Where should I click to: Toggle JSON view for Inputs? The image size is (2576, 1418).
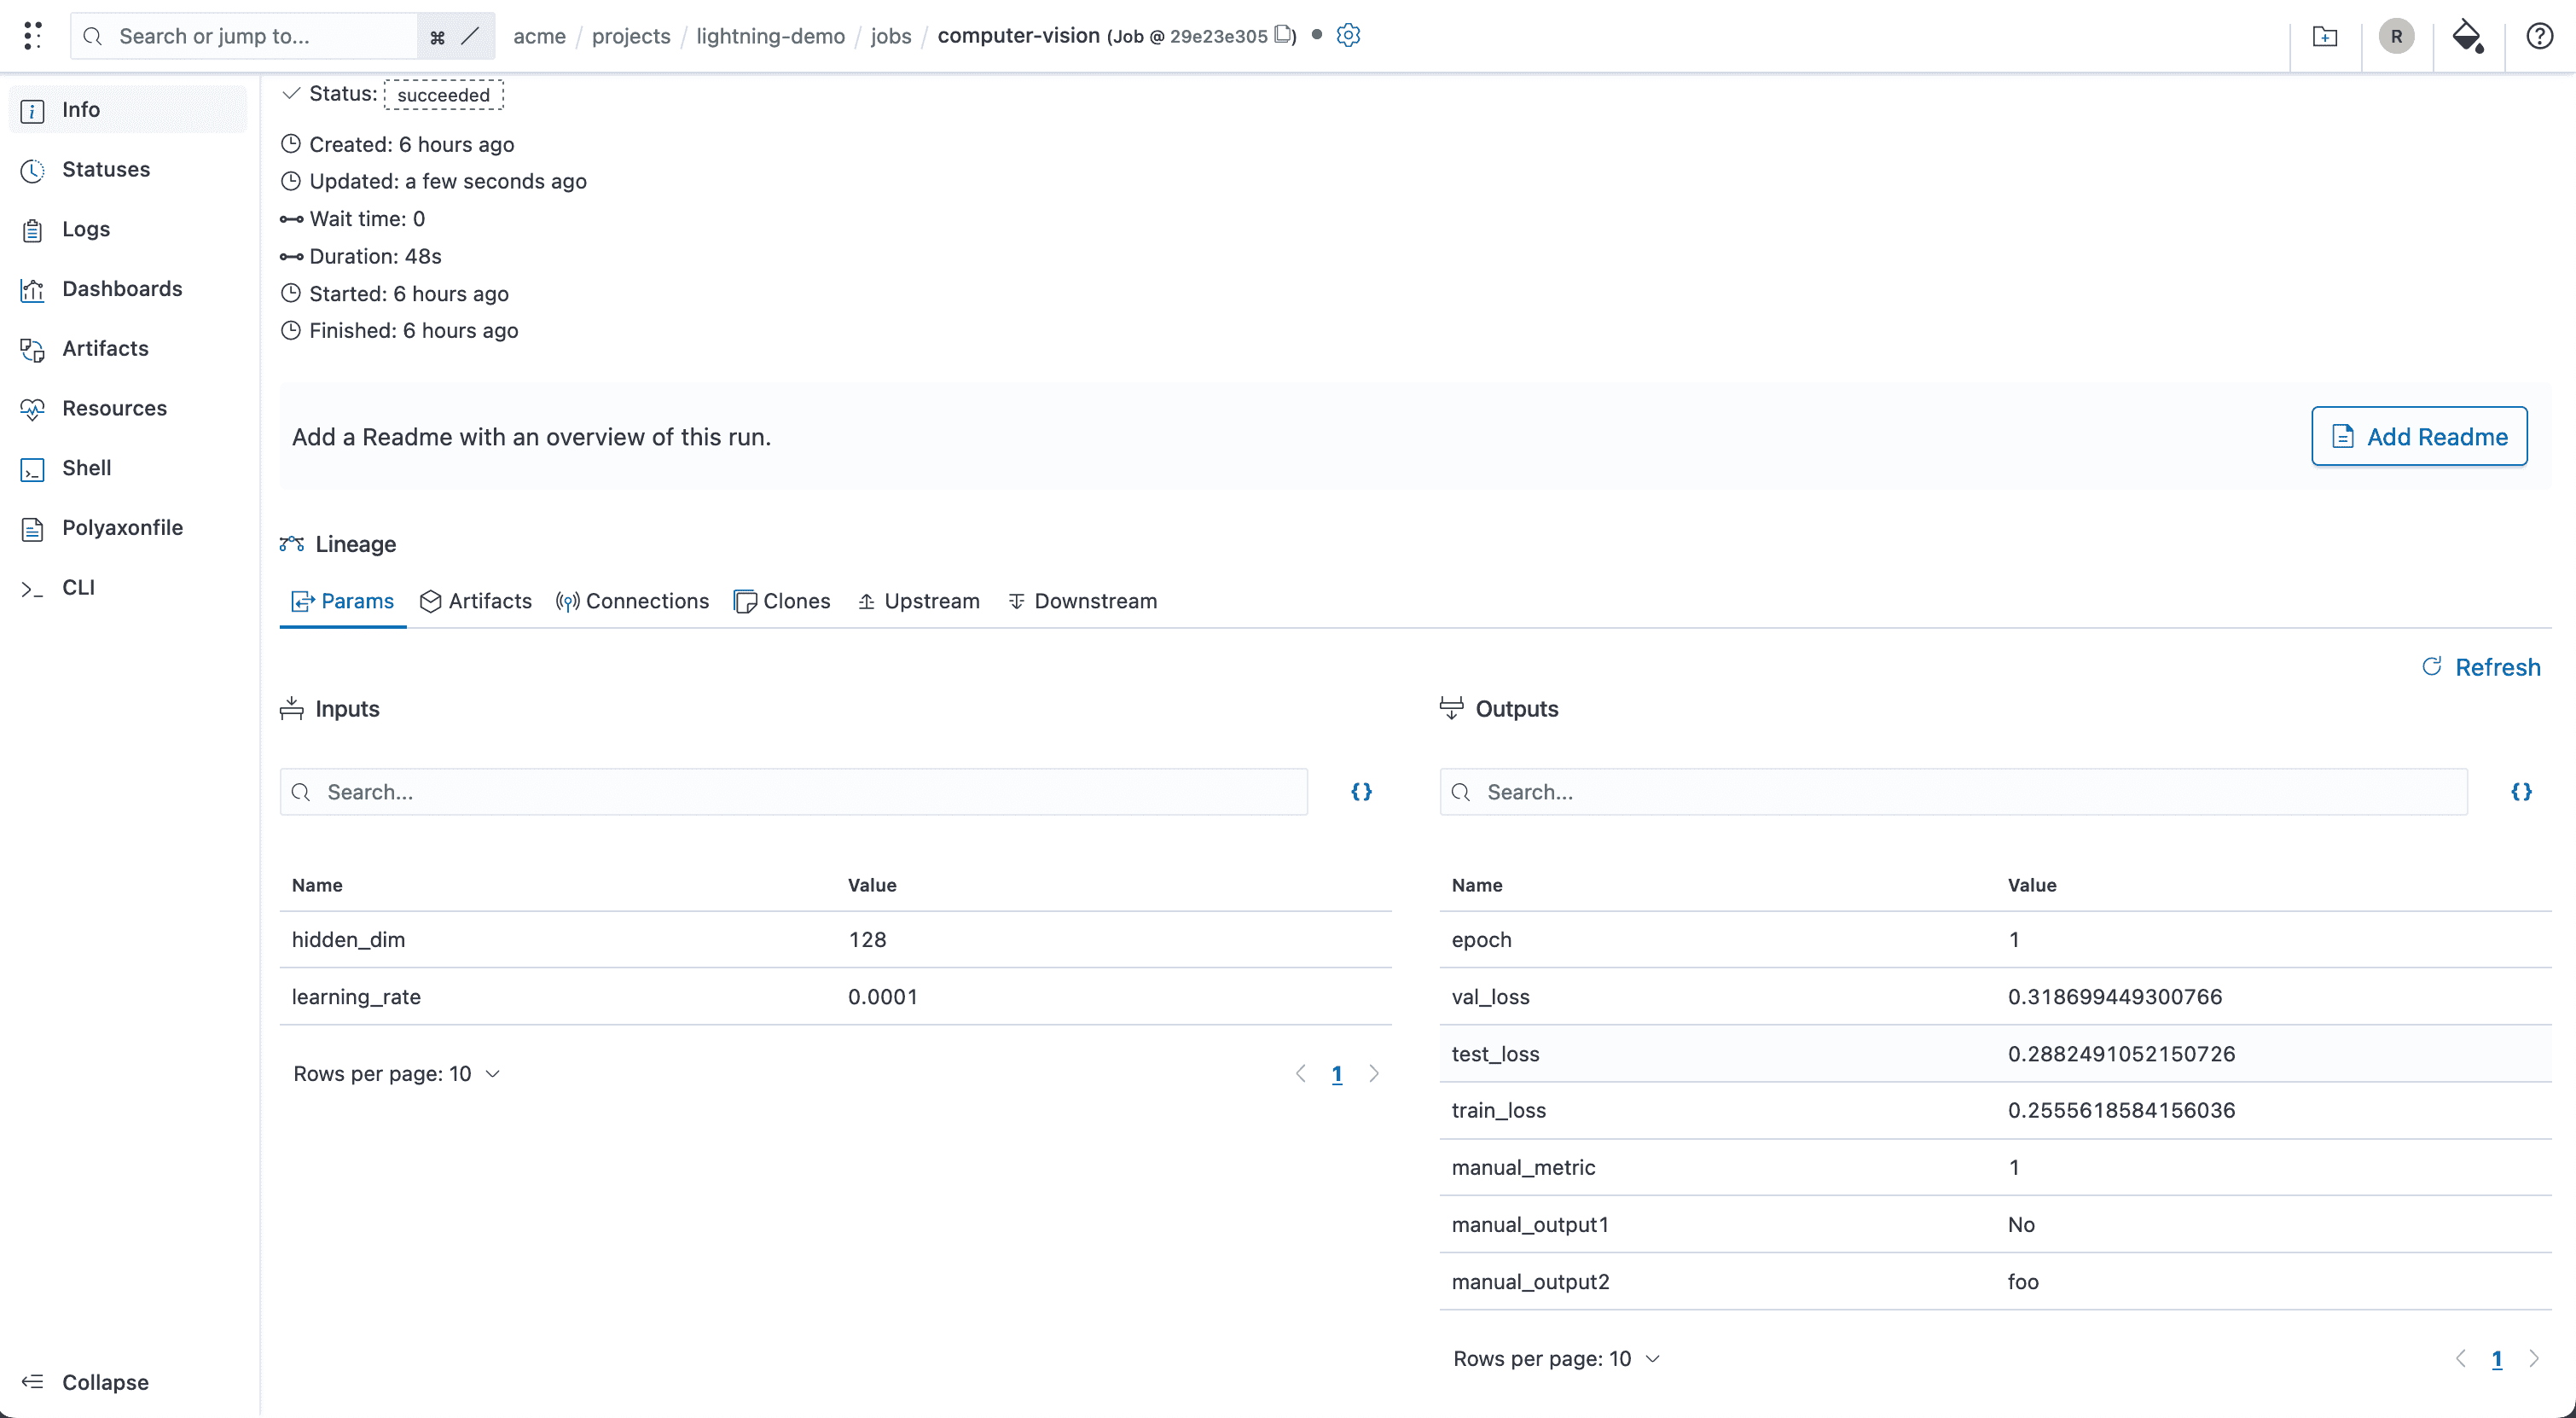point(1361,791)
